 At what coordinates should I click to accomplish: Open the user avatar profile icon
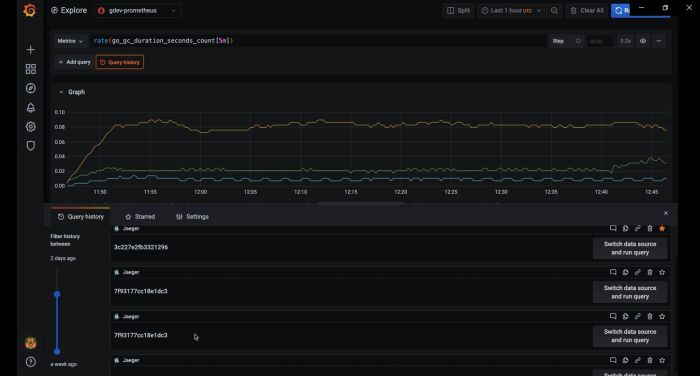[30, 343]
